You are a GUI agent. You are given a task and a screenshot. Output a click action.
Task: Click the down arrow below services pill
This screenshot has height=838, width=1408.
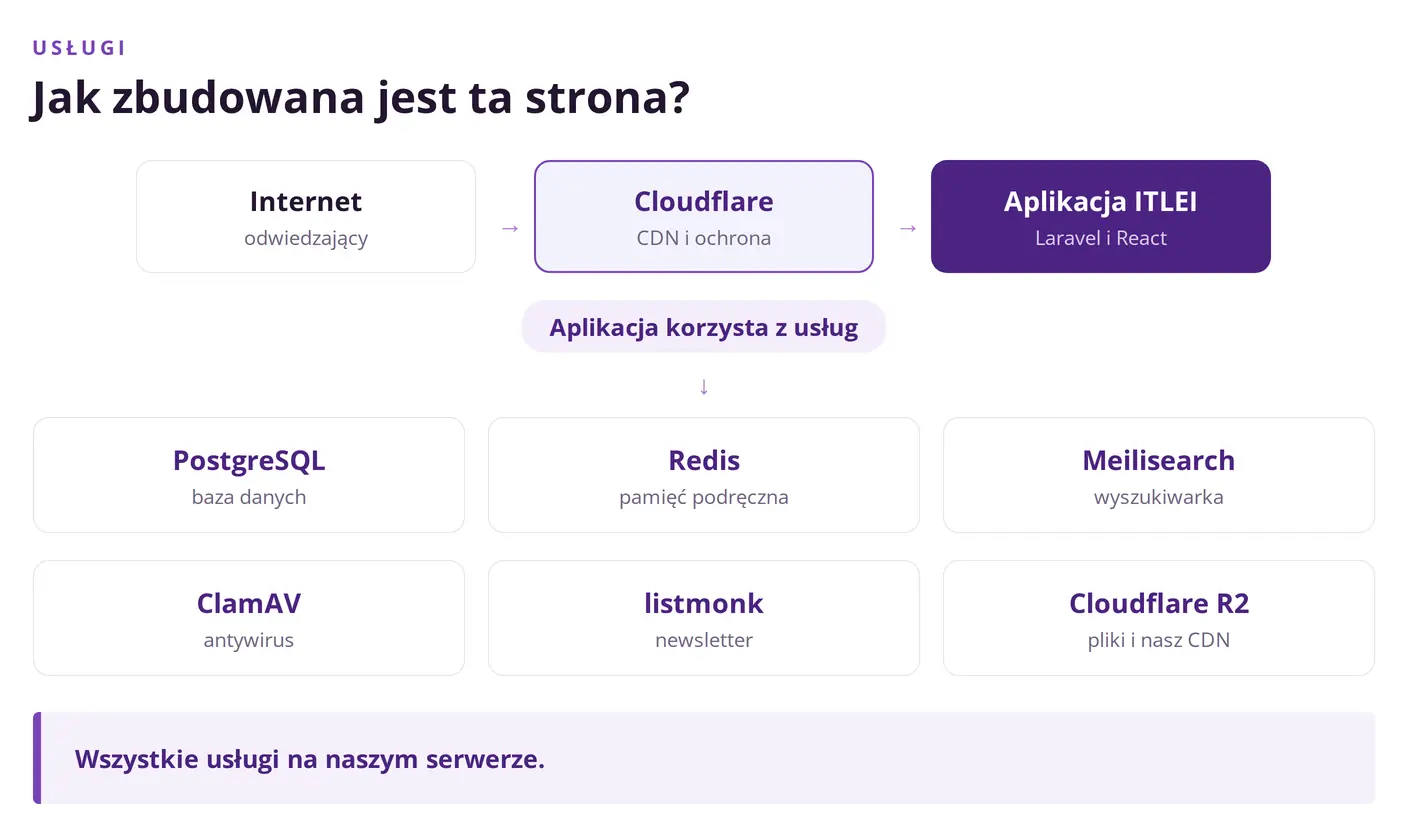[x=704, y=386]
